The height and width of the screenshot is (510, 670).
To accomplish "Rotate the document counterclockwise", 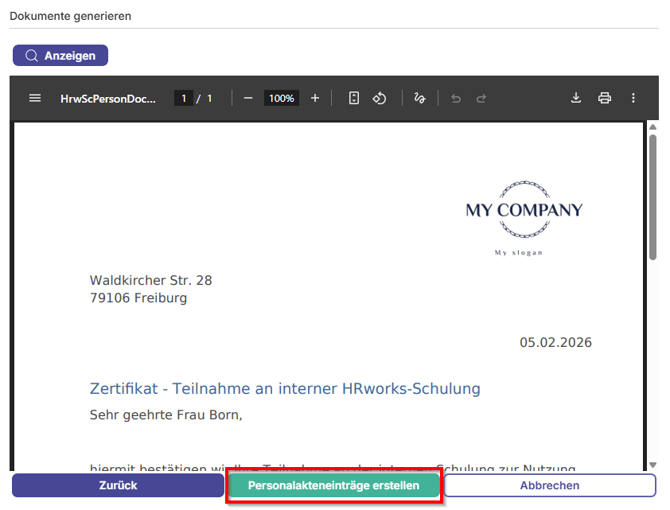I will pyautogui.click(x=380, y=98).
